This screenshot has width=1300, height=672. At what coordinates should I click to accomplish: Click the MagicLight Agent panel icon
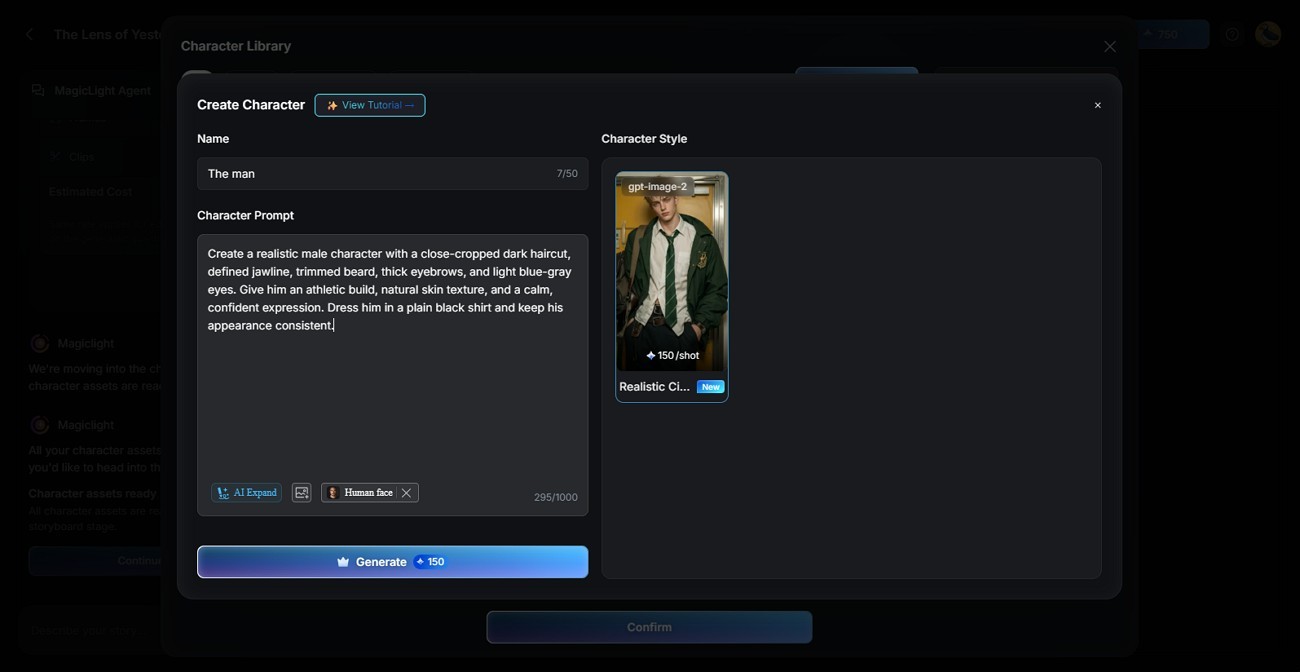pos(38,90)
